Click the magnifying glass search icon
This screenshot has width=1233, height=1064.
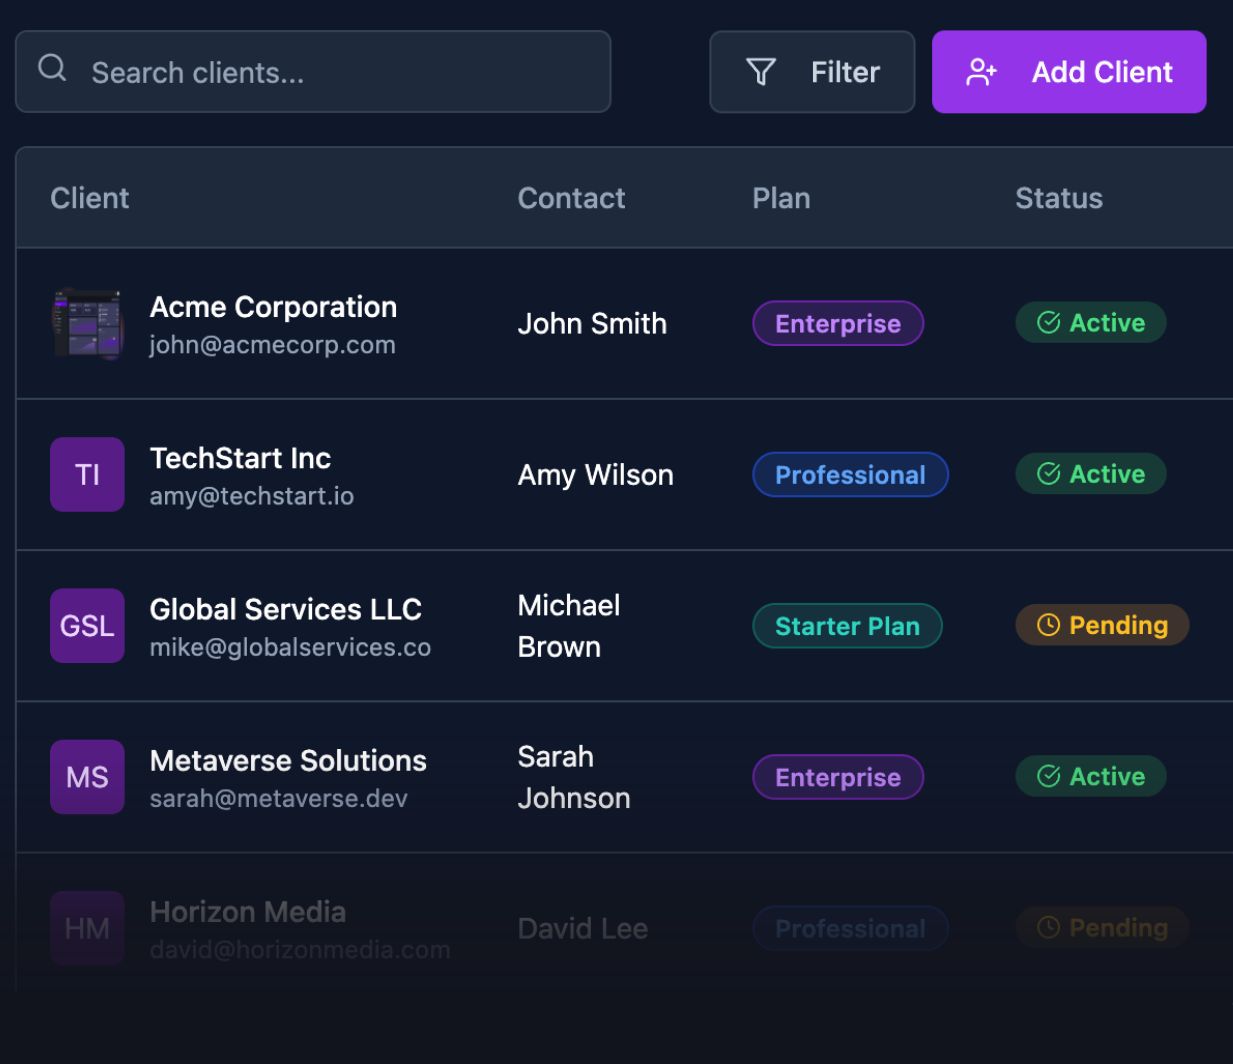point(52,68)
